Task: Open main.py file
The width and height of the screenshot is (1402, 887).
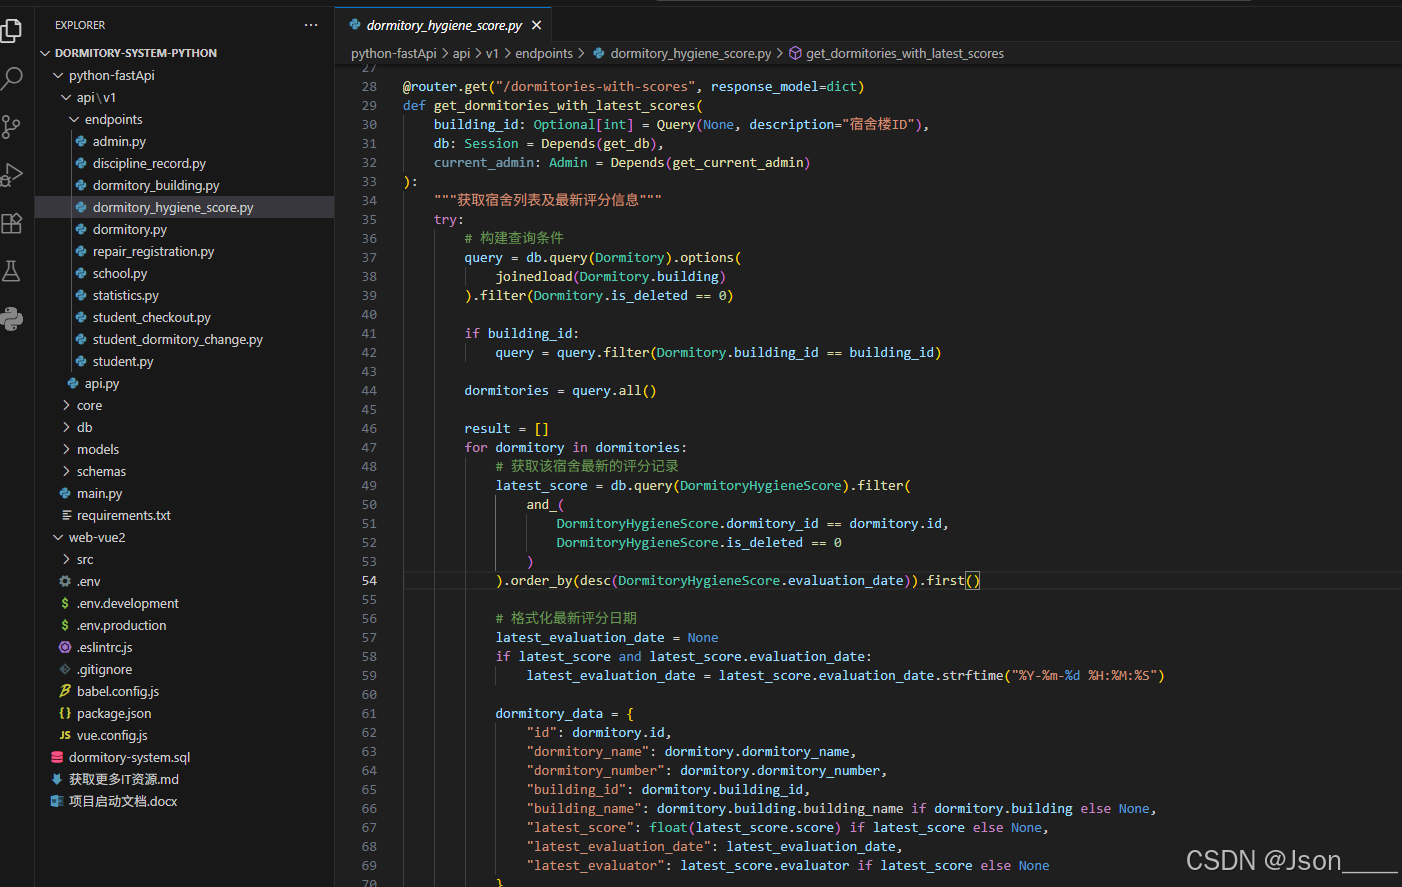Action: [x=185, y=493]
